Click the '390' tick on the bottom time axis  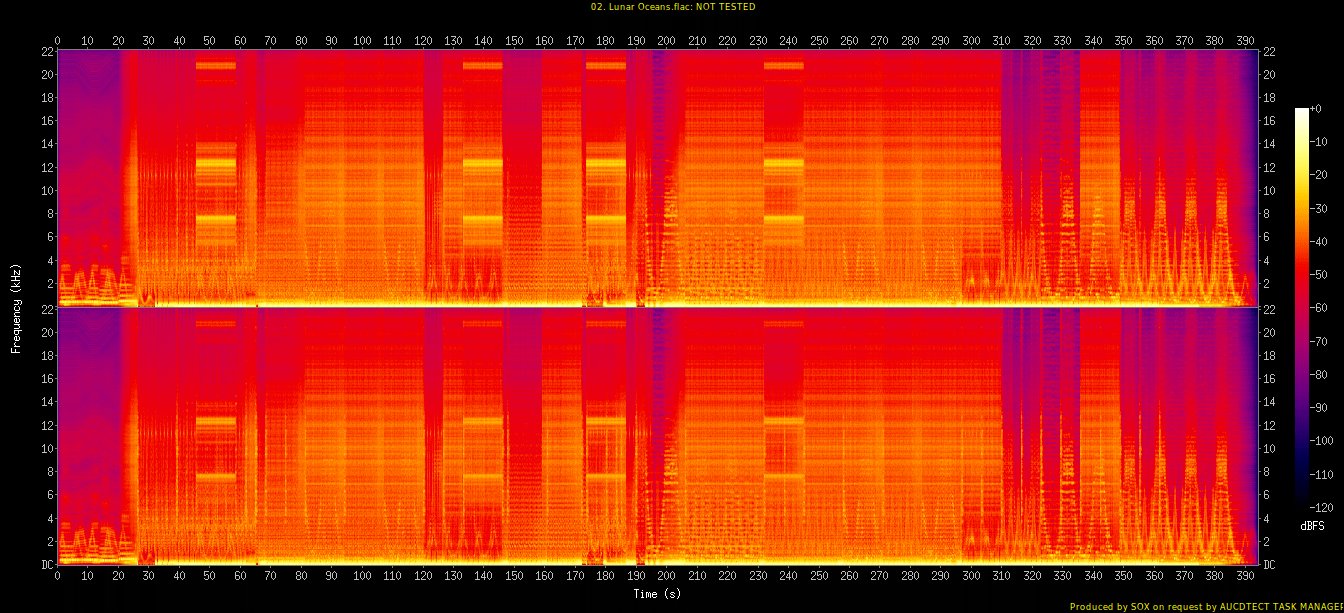click(1245, 577)
